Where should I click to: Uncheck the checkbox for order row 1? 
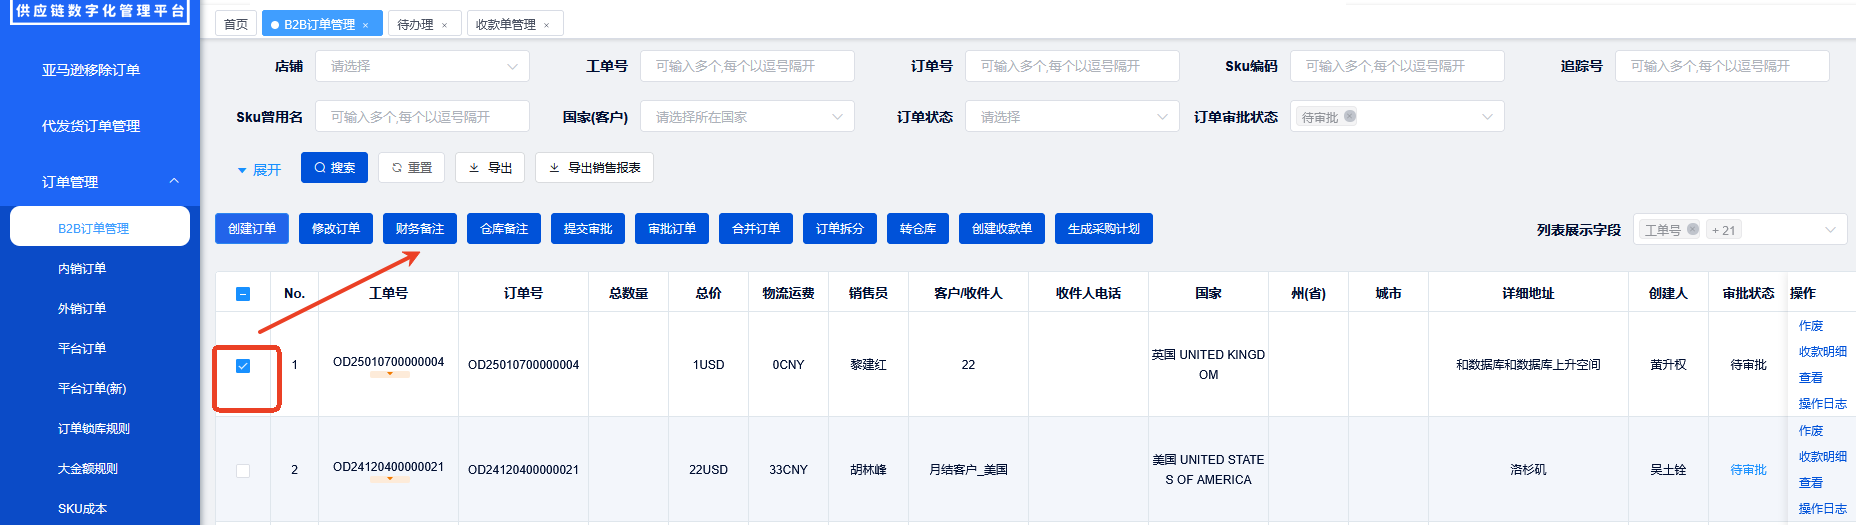243,366
